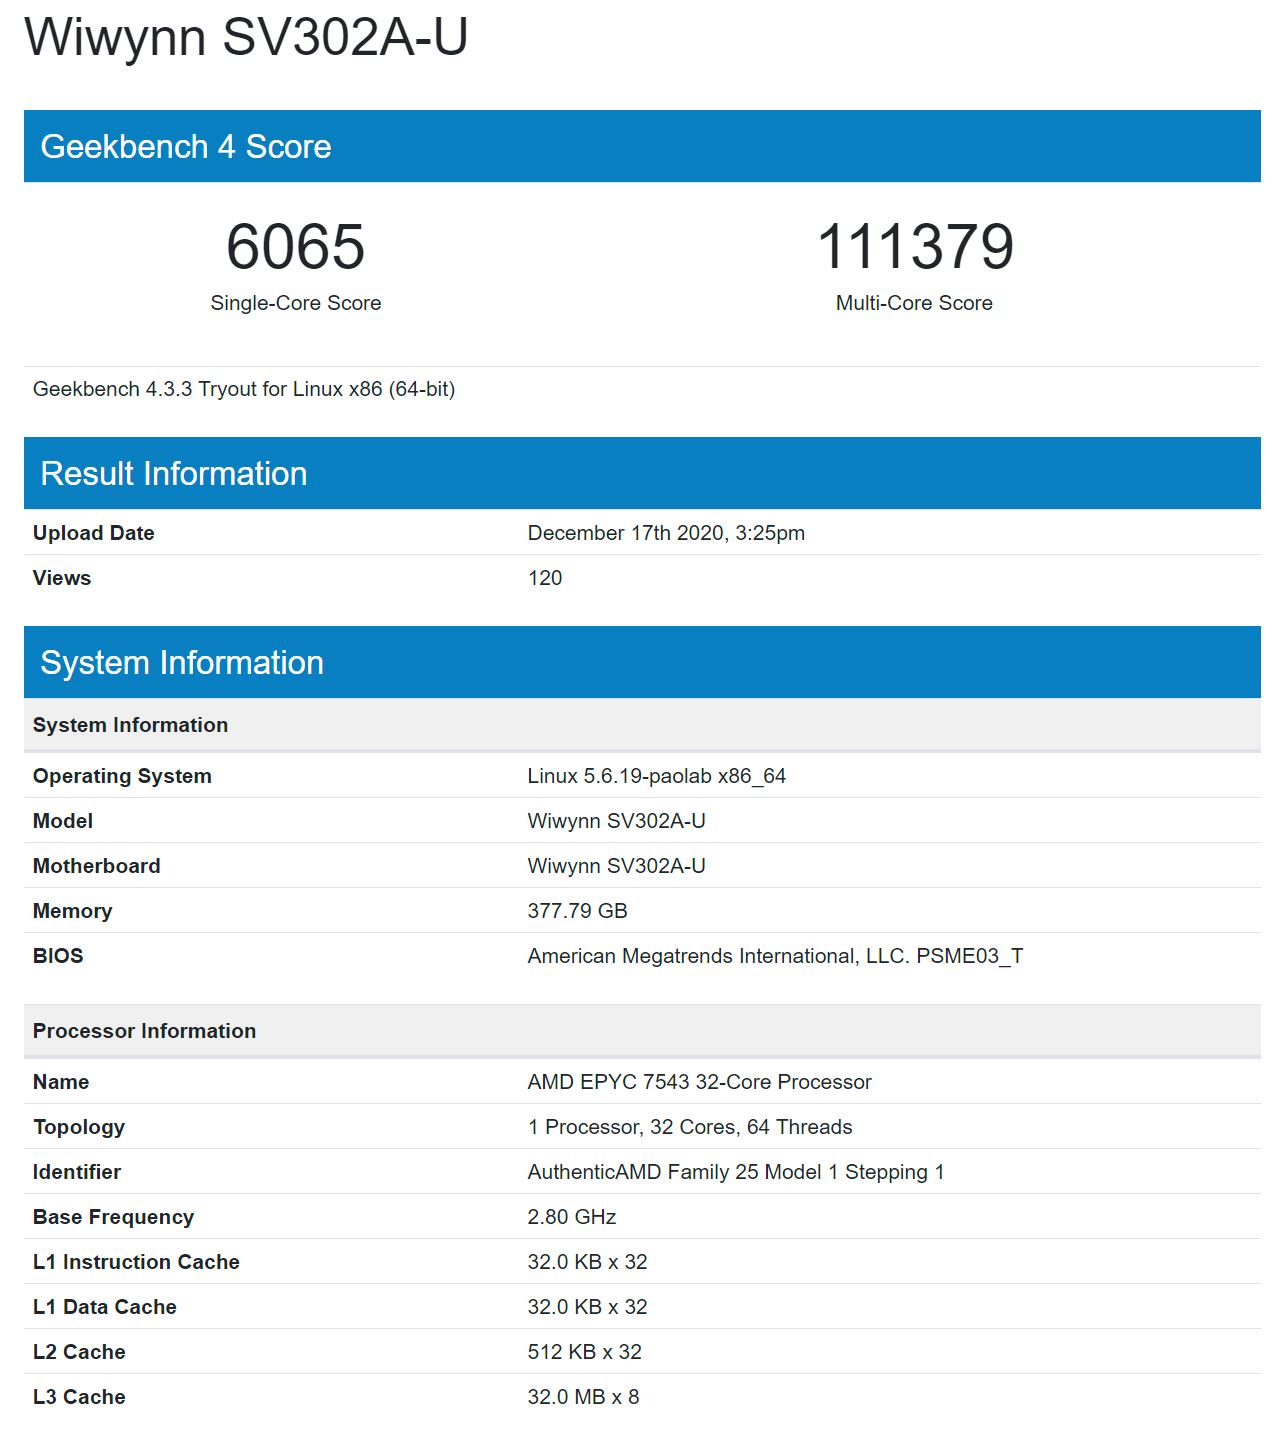Select Wiwynn SV302A-U in the Model row
1279x1438 pixels.
coord(617,821)
